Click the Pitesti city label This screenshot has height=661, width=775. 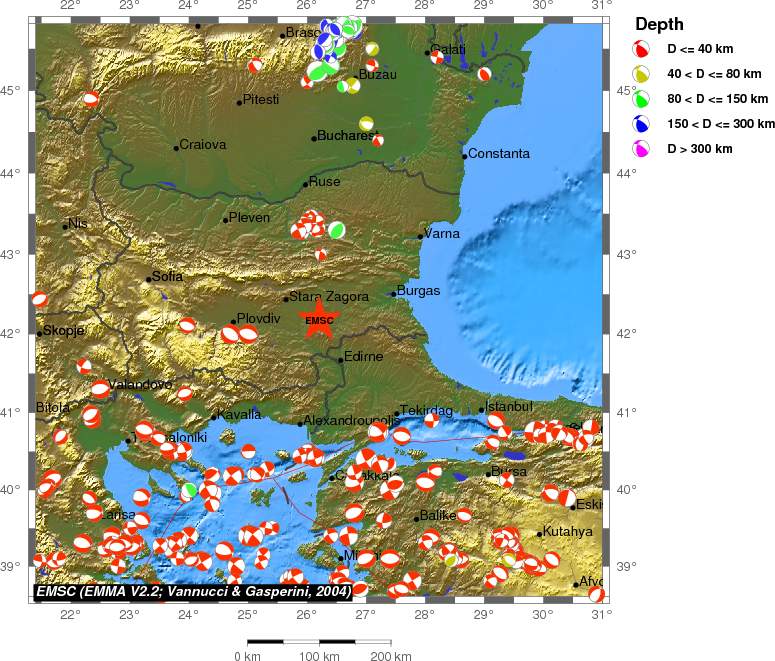pos(260,99)
